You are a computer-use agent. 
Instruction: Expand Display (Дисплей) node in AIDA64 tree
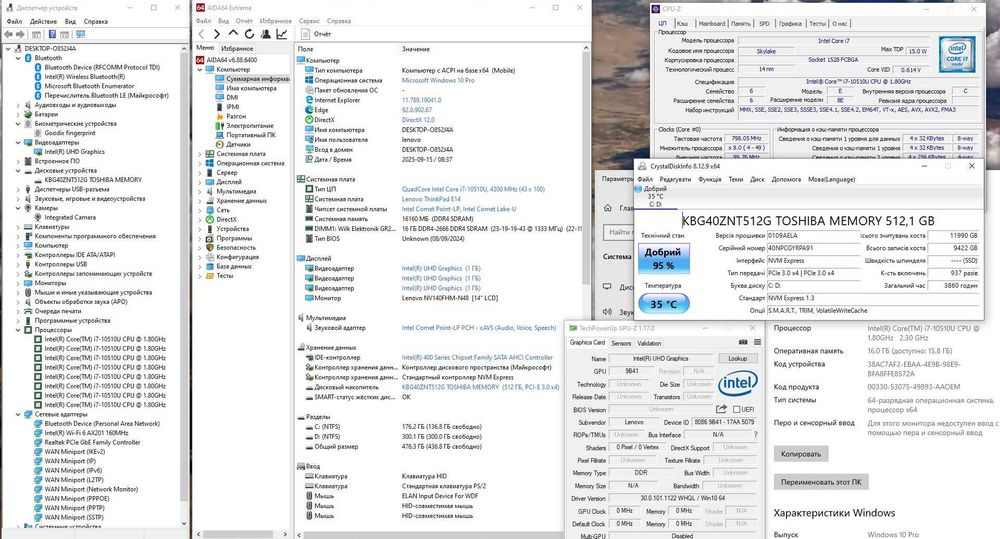(200, 182)
